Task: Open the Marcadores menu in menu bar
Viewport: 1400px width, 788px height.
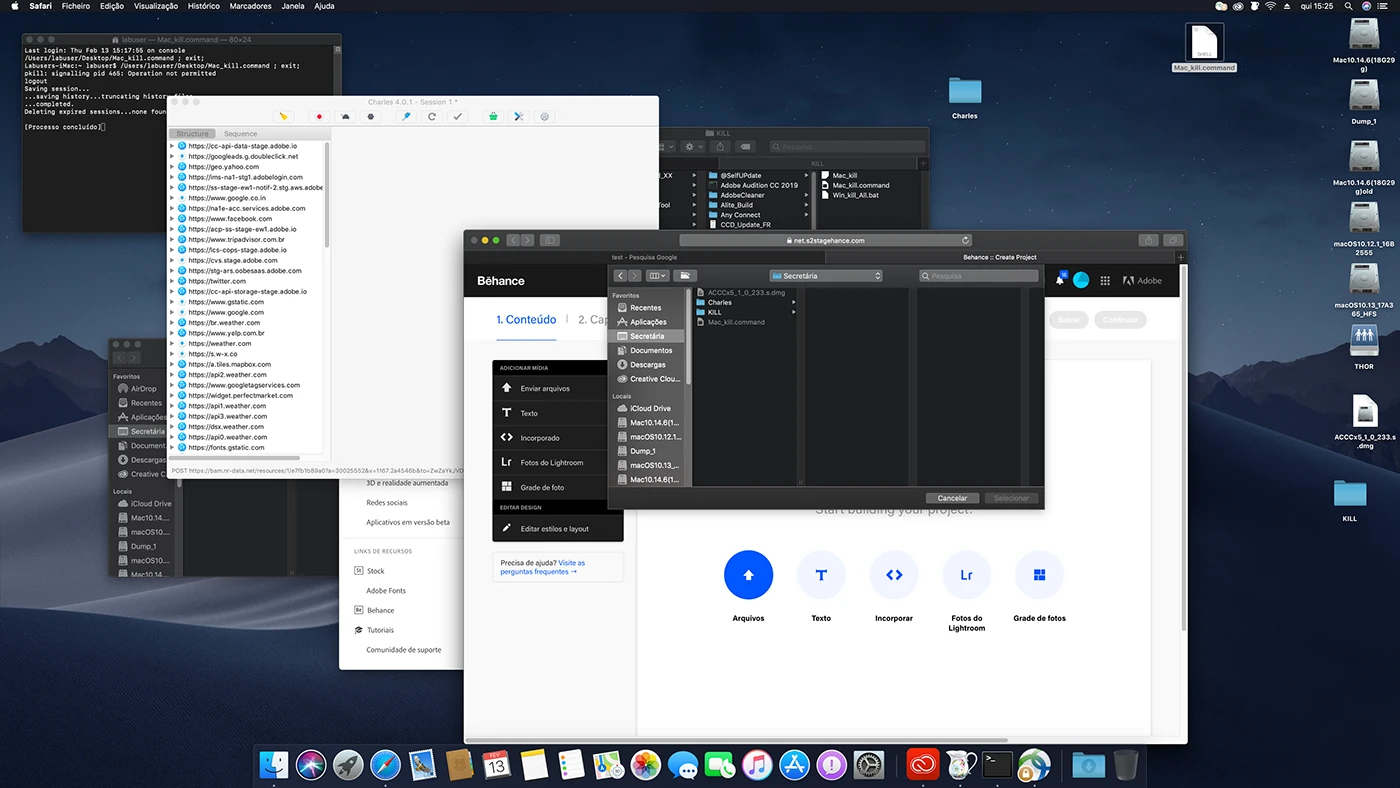Action: click(x=250, y=6)
